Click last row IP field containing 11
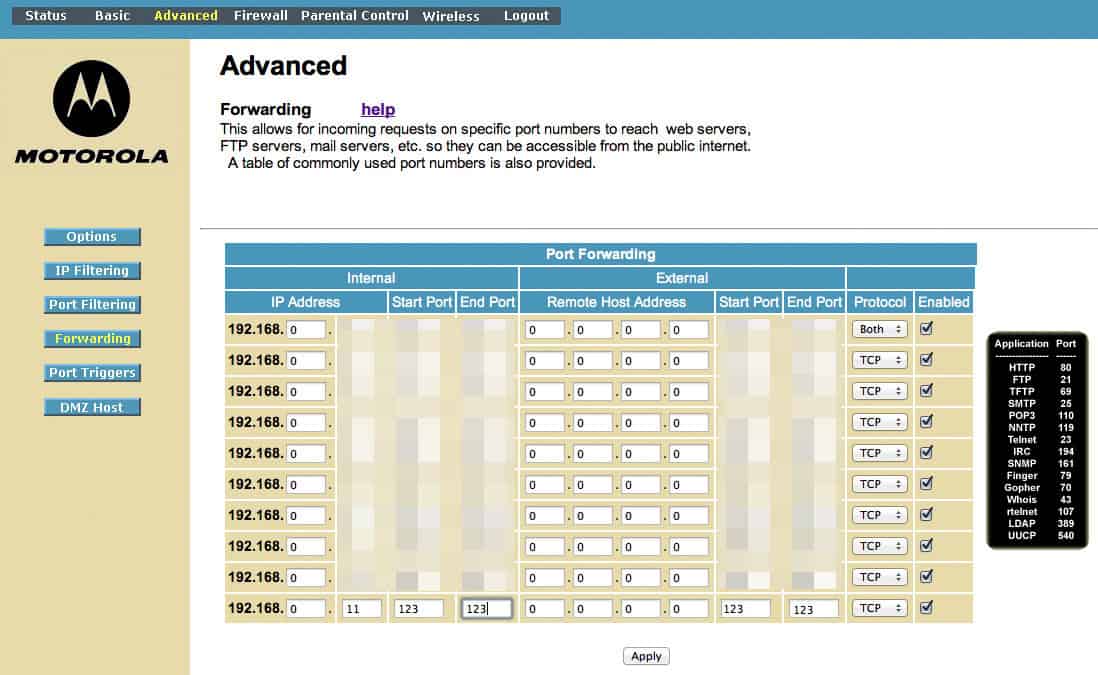The height and width of the screenshot is (675, 1098). 361,608
